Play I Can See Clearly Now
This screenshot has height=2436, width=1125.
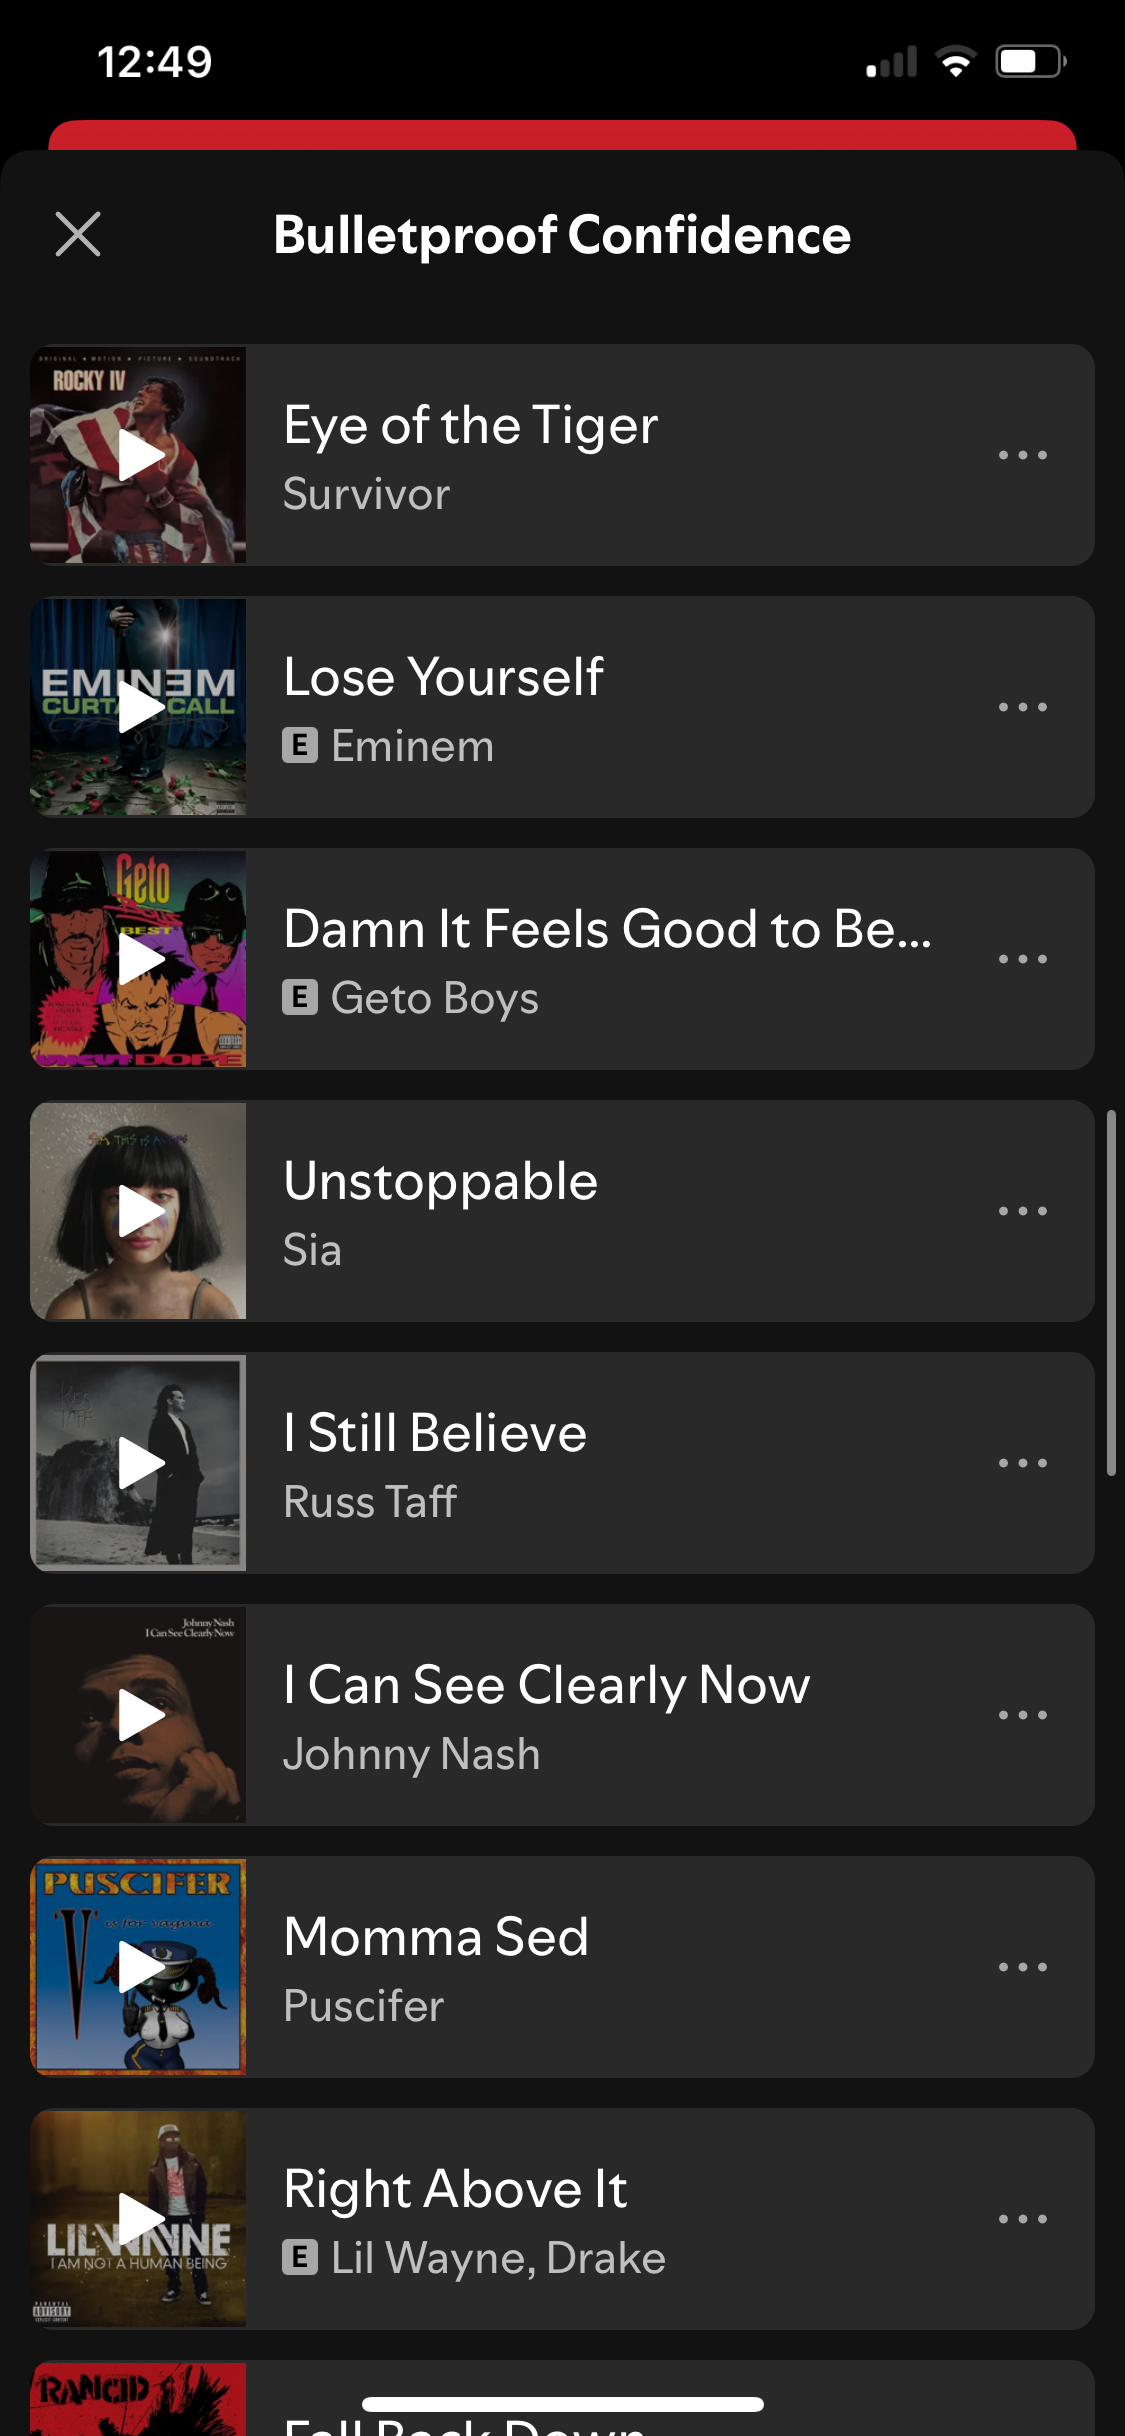139,1715
